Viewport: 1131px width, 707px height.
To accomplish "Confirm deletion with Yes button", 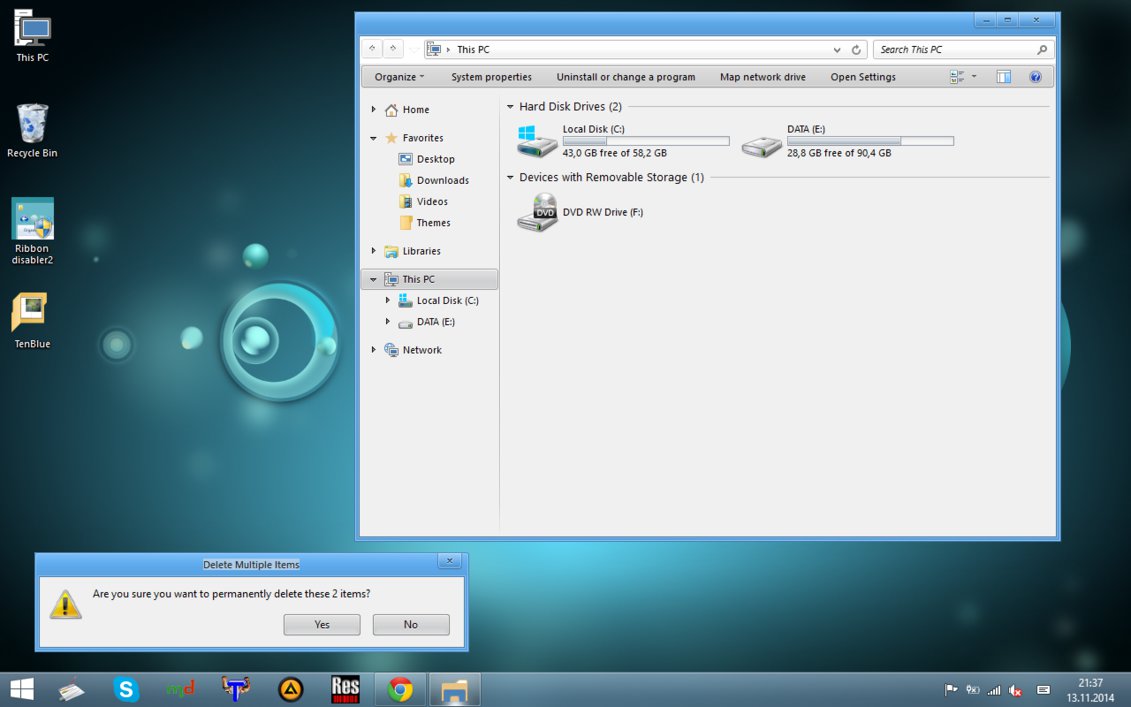I will click(322, 625).
